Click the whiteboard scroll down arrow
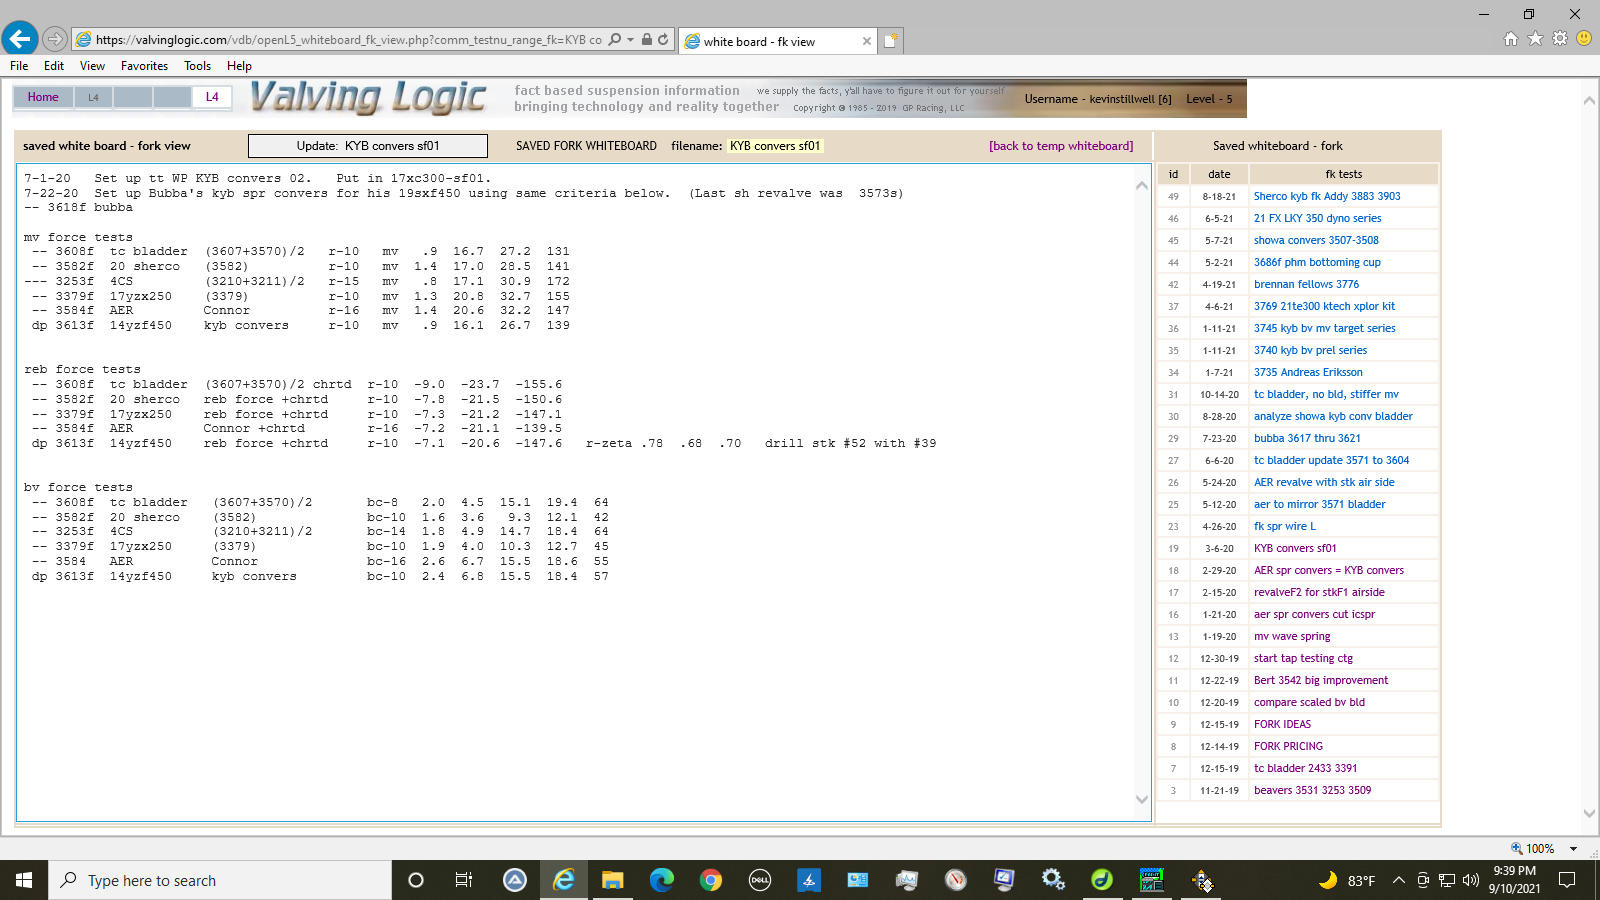Screen dimensions: 1600x900 (1142, 799)
